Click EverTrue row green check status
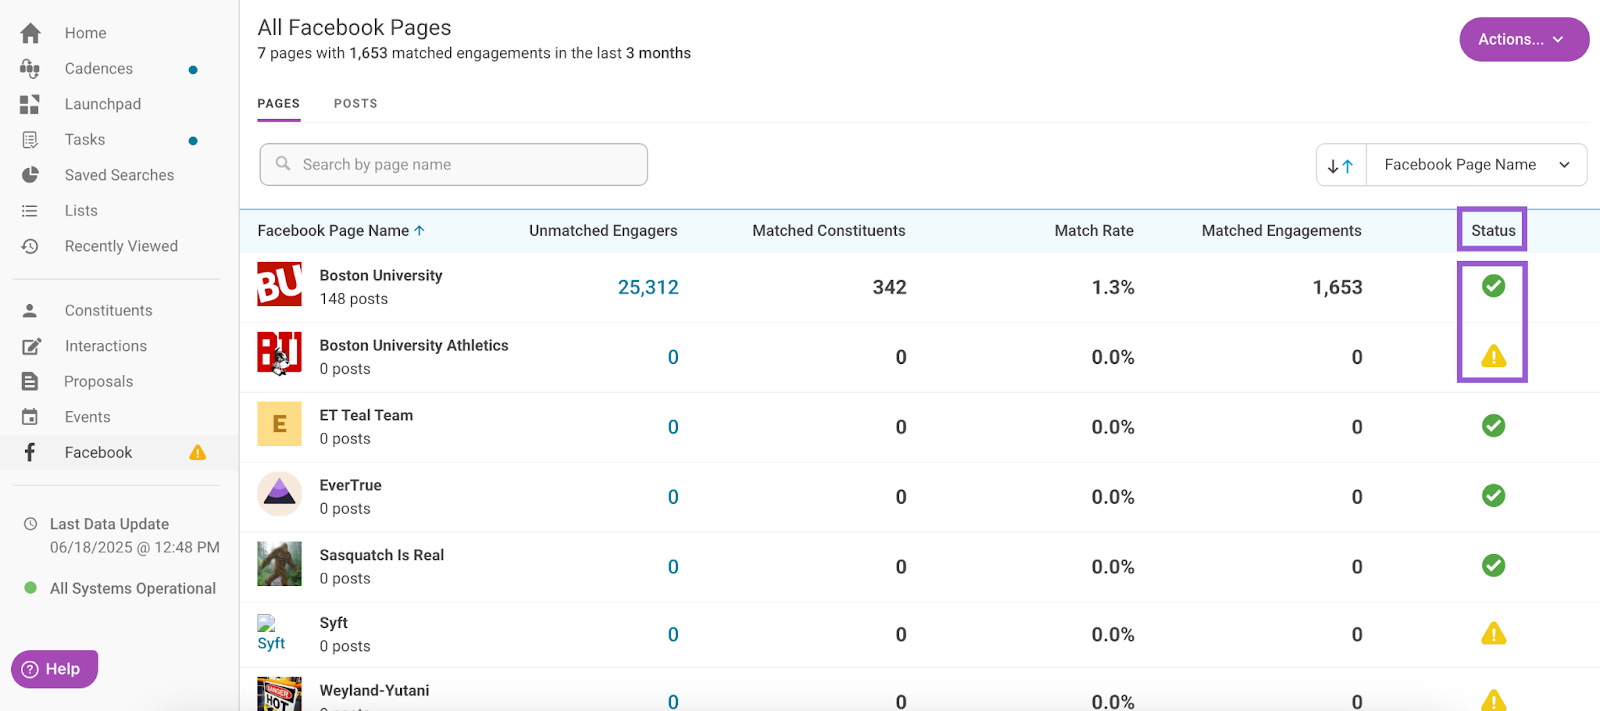The width and height of the screenshot is (1600, 711). pyautogui.click(x=1493, y=496)
